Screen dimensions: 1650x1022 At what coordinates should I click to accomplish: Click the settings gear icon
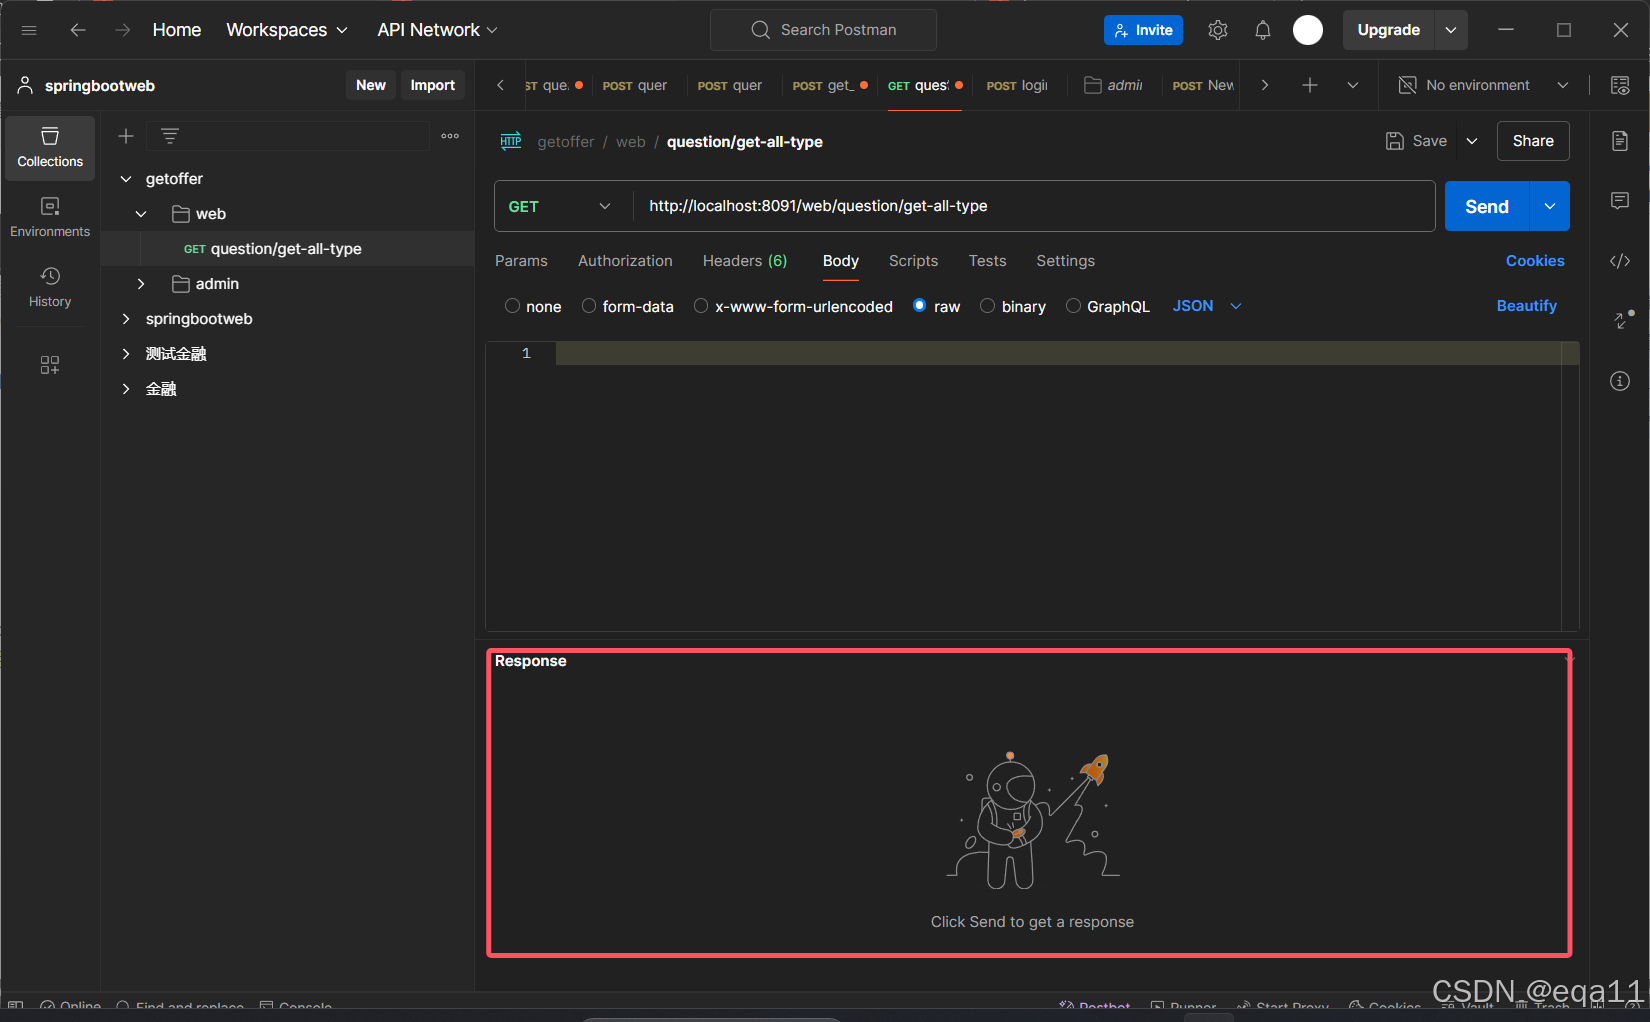1217,30
